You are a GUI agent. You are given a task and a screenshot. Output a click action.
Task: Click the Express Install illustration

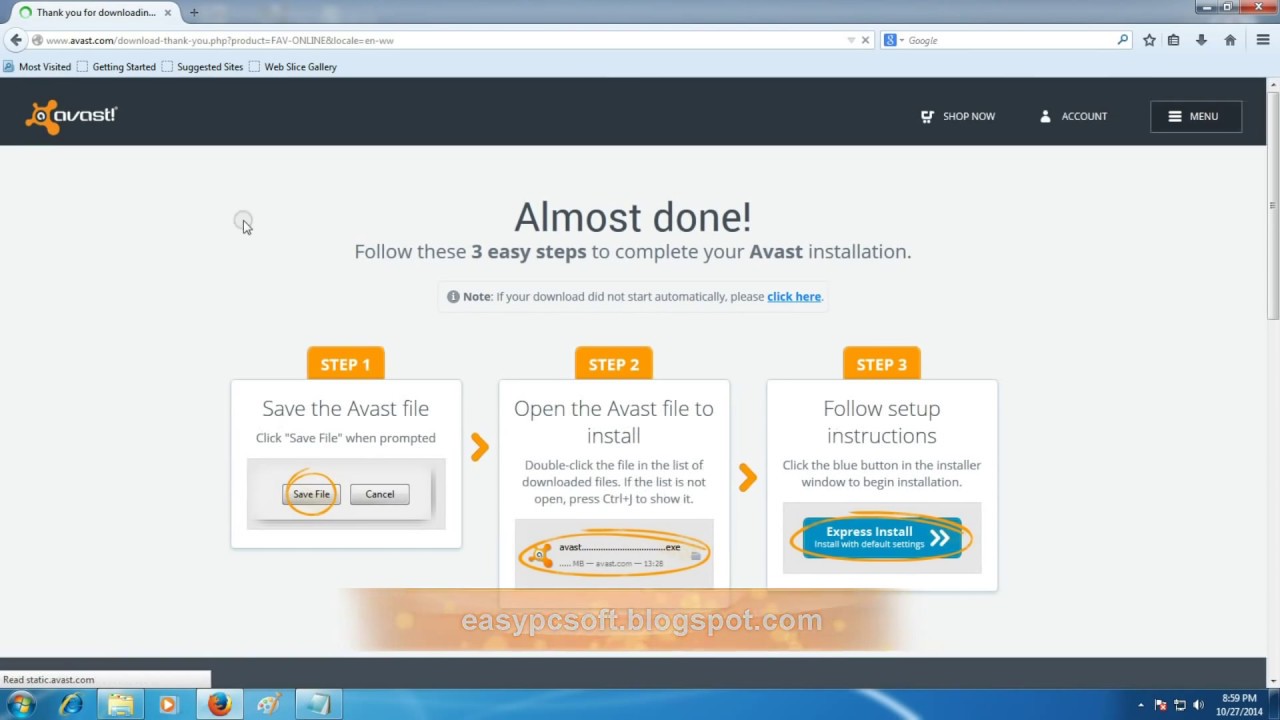point(881,538)
